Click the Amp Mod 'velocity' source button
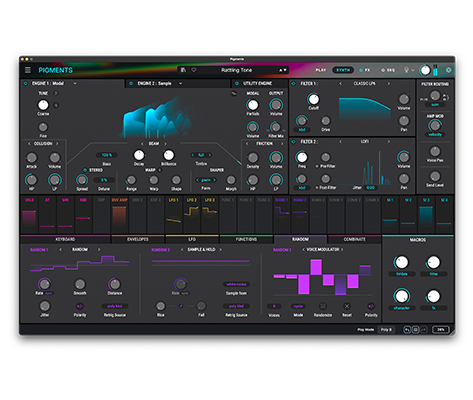 point(435,135)
